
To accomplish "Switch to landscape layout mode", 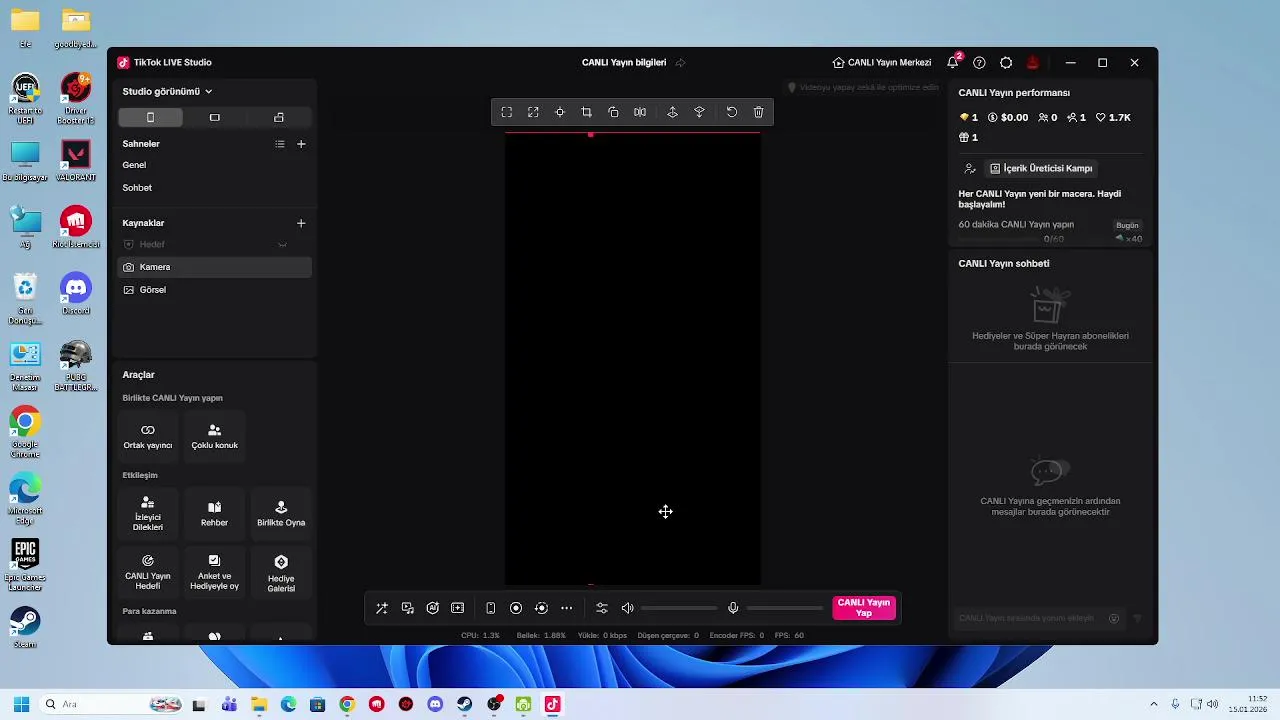I will pyautogui.click(x=214, y=117).
